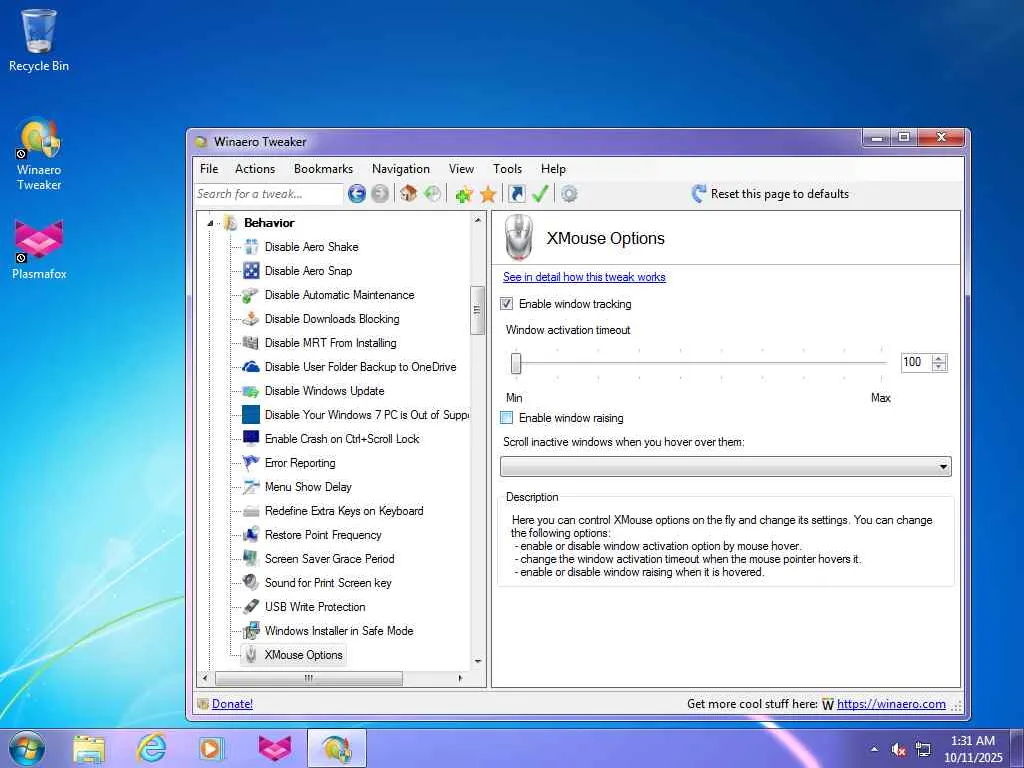Click the Disable Aero Shake icon
The image size is (1024, 768).
[x=251, y=247]
